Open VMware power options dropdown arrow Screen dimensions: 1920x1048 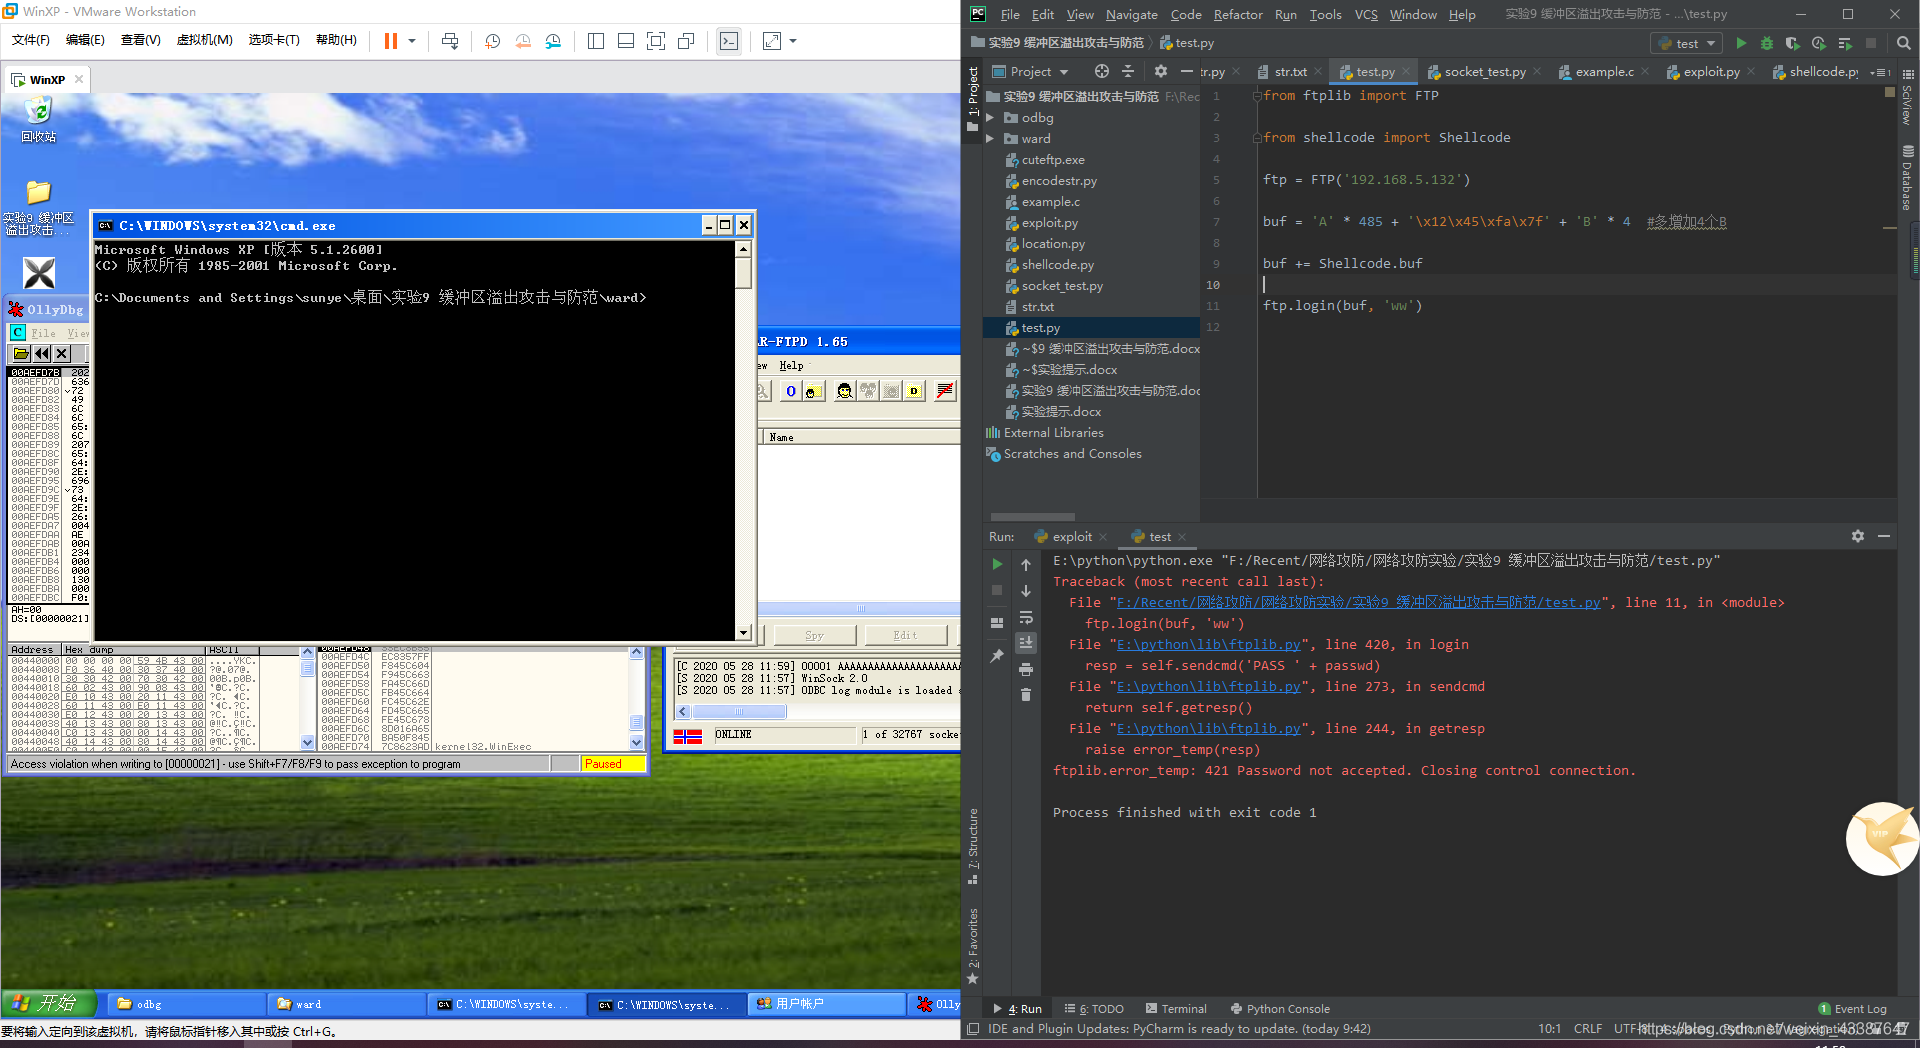[411, 41]
